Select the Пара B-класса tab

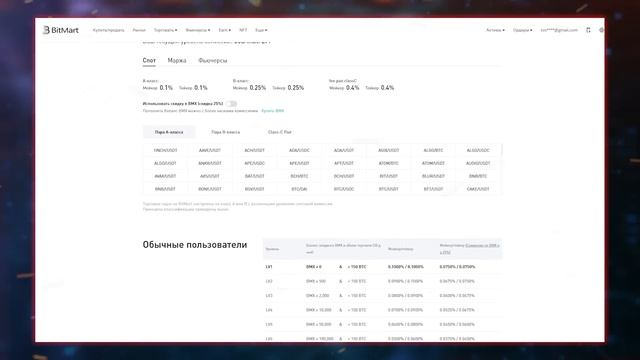pyautogui.click(x=226, y=132)
